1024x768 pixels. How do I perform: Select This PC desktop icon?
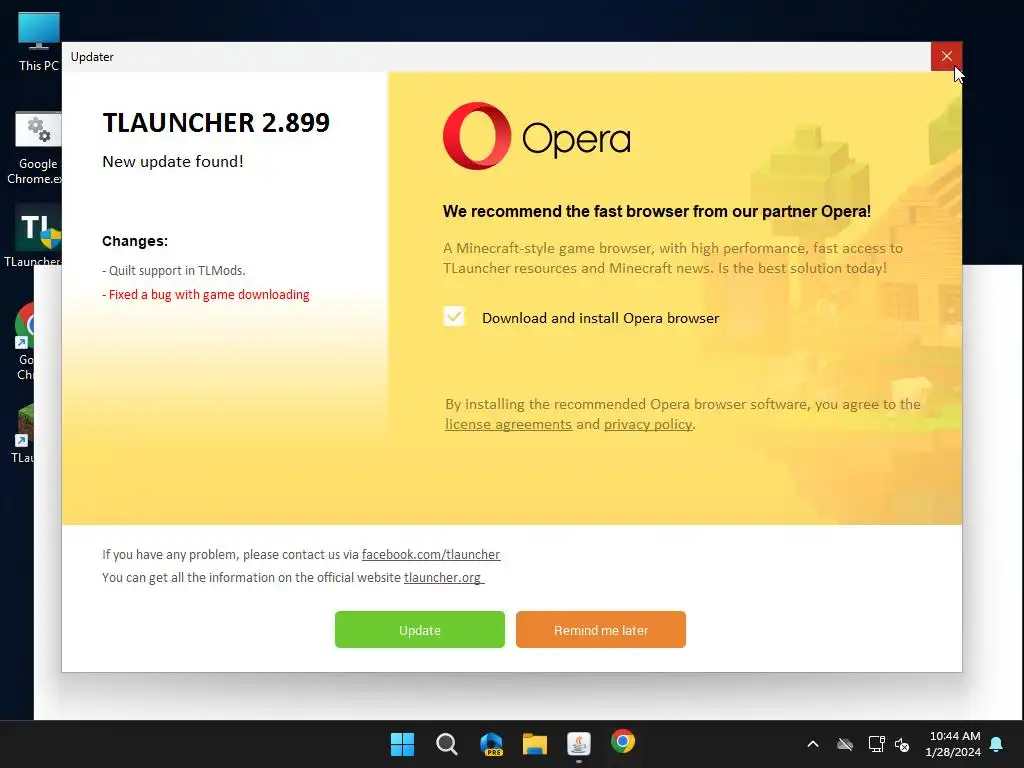coord(39,42)
